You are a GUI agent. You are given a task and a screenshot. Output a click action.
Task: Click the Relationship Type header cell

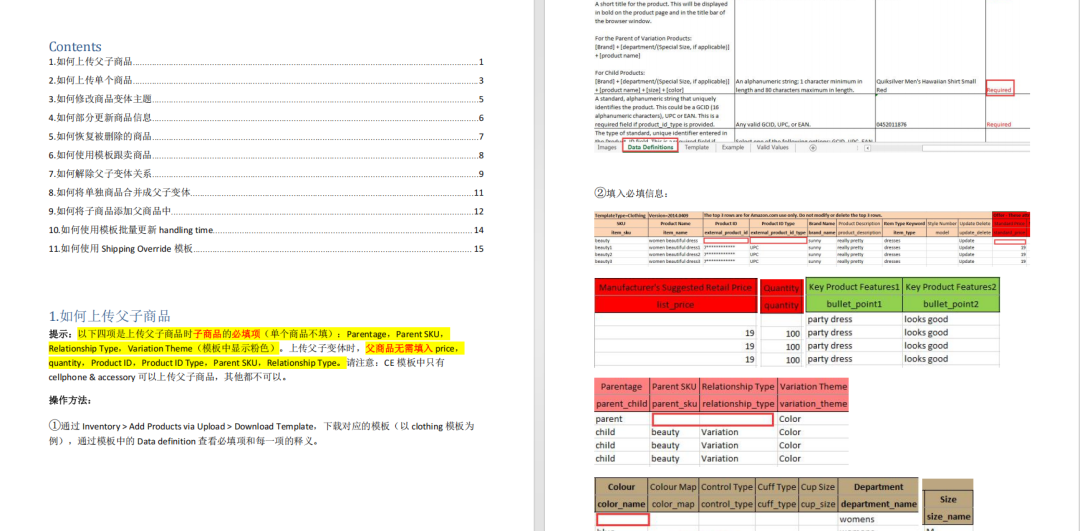738,387
